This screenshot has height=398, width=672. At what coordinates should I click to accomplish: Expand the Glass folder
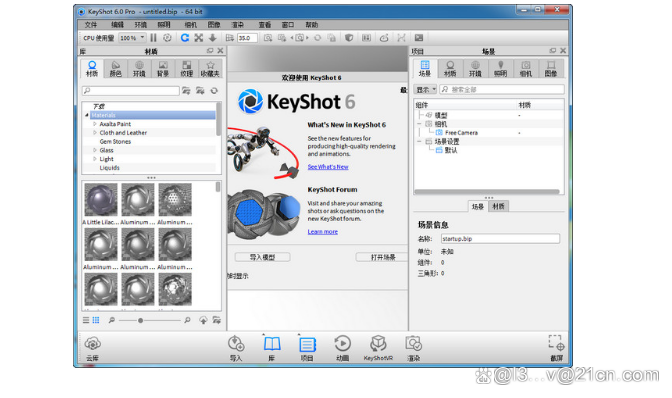95,150
